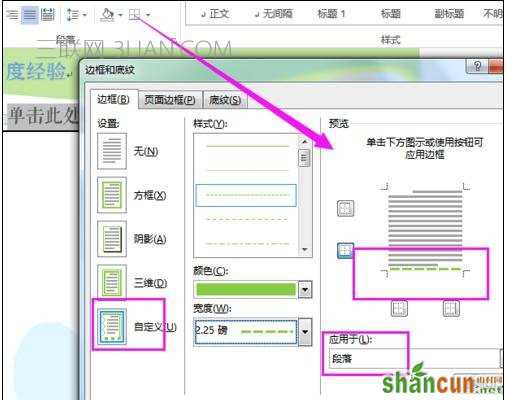Pick the 三维(D) 3D border setting

112,282
